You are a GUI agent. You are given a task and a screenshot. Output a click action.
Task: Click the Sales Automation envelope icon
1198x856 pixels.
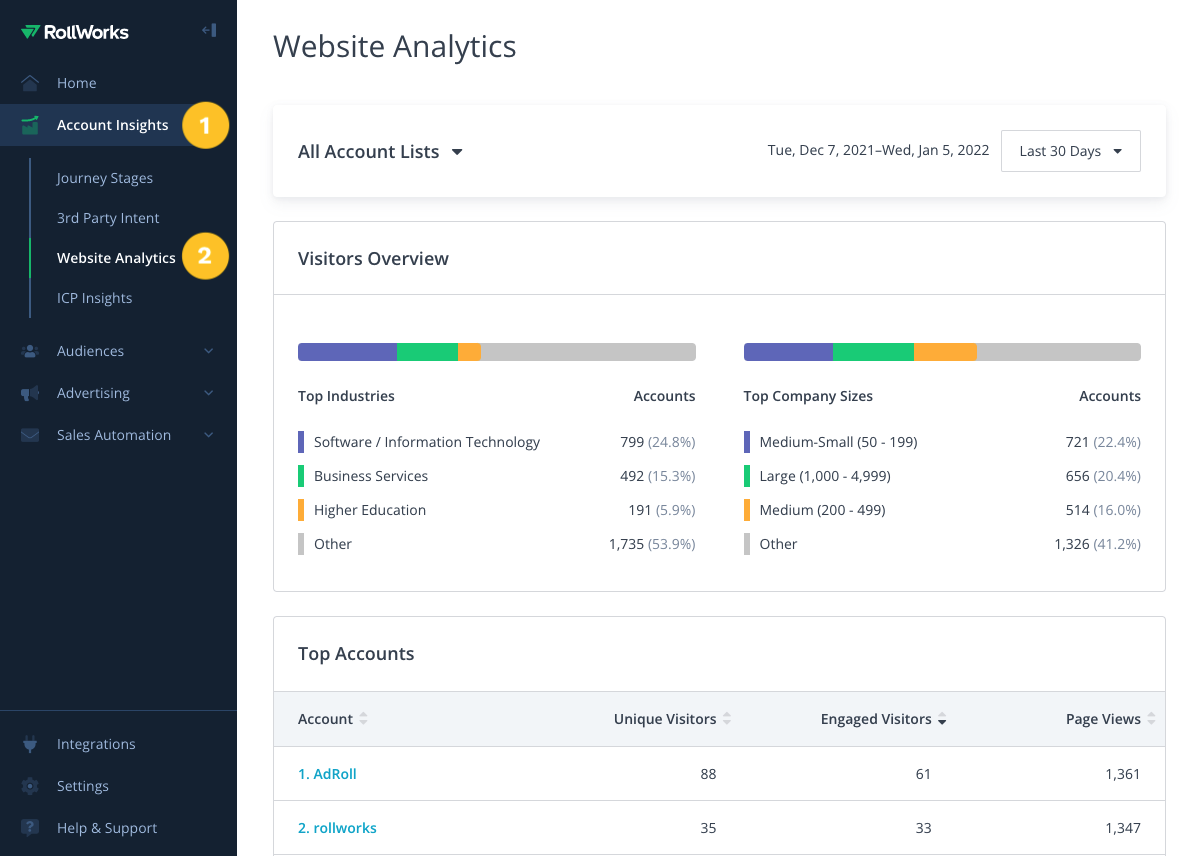(30, 435)
